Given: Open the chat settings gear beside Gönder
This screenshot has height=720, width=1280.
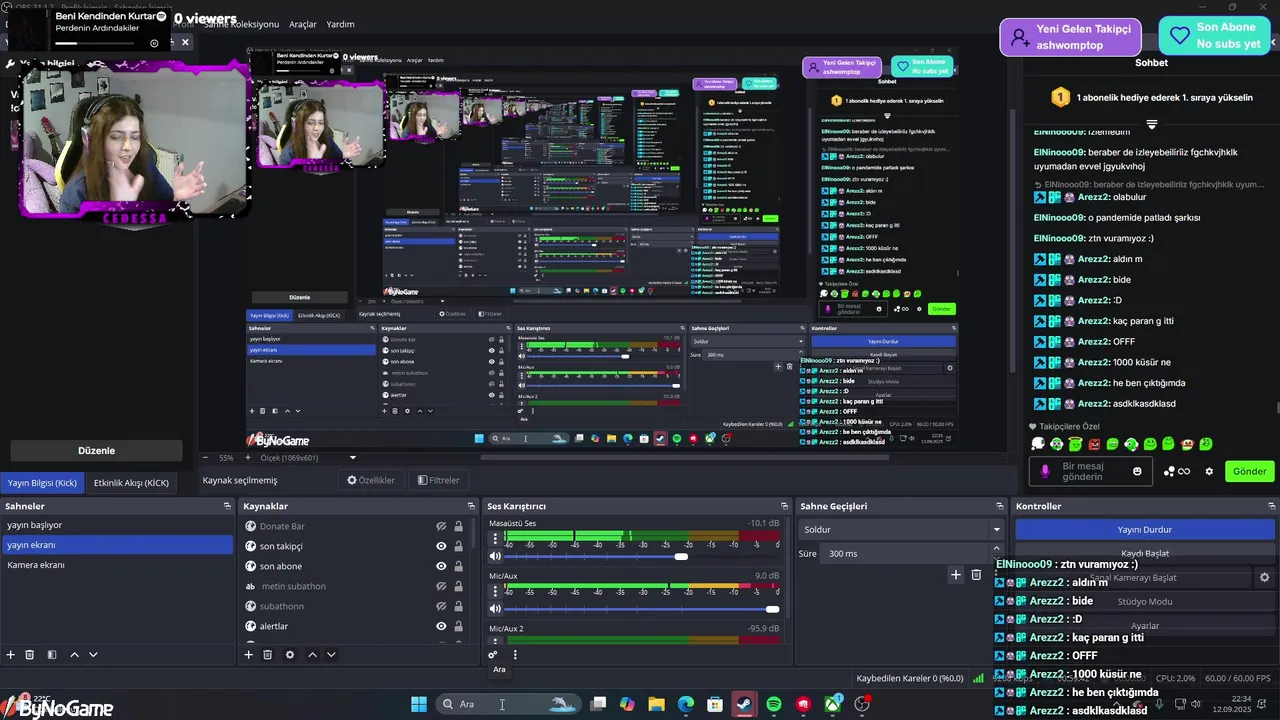Looking at the screenshot, I should click(1209, 471).
